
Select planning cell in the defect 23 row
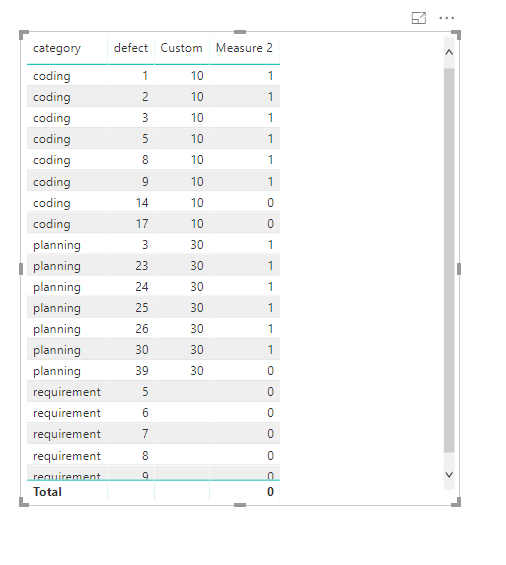(57, 267)
